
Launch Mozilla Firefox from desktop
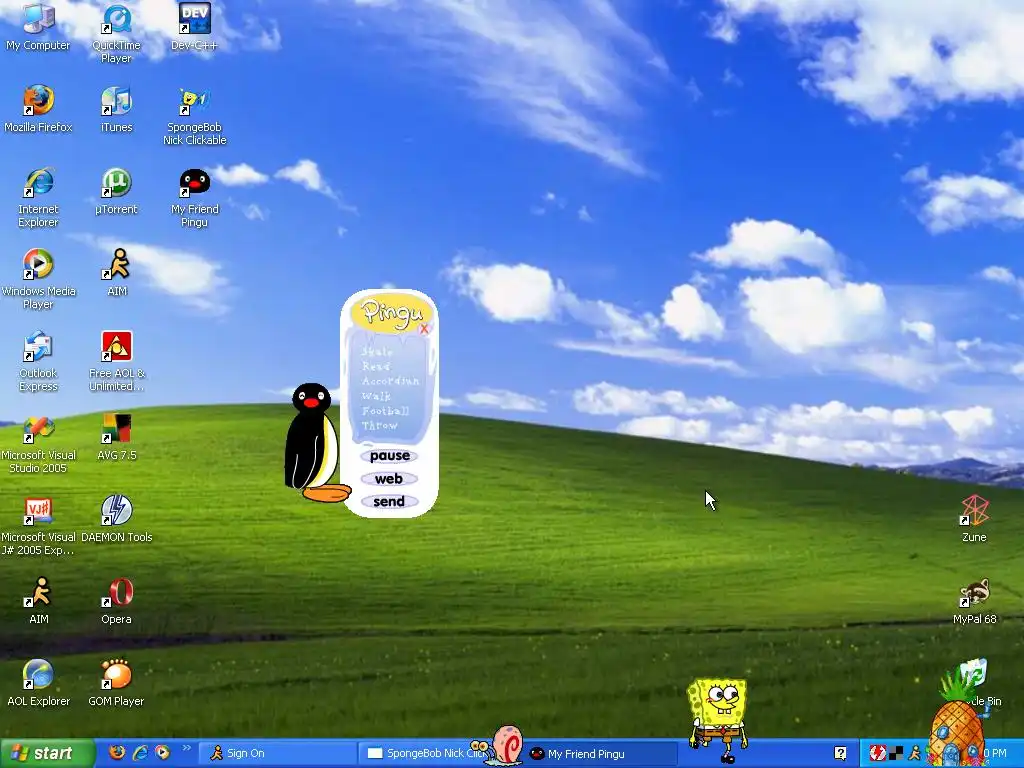click(38, 109)
